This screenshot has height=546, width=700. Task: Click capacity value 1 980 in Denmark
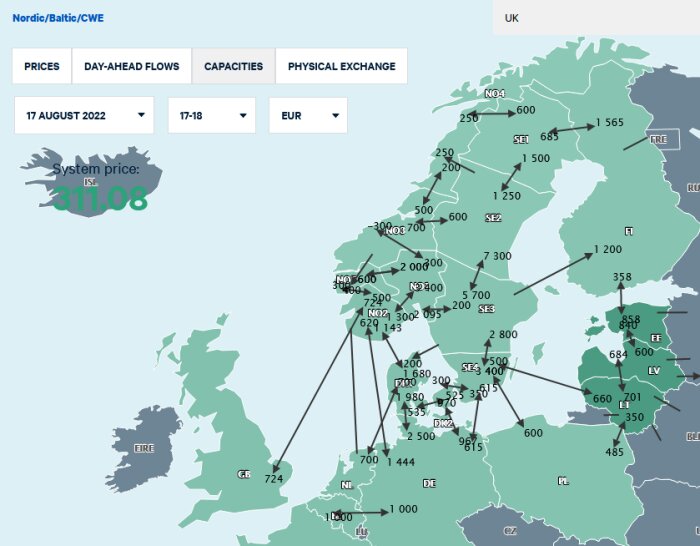point(410,397)
